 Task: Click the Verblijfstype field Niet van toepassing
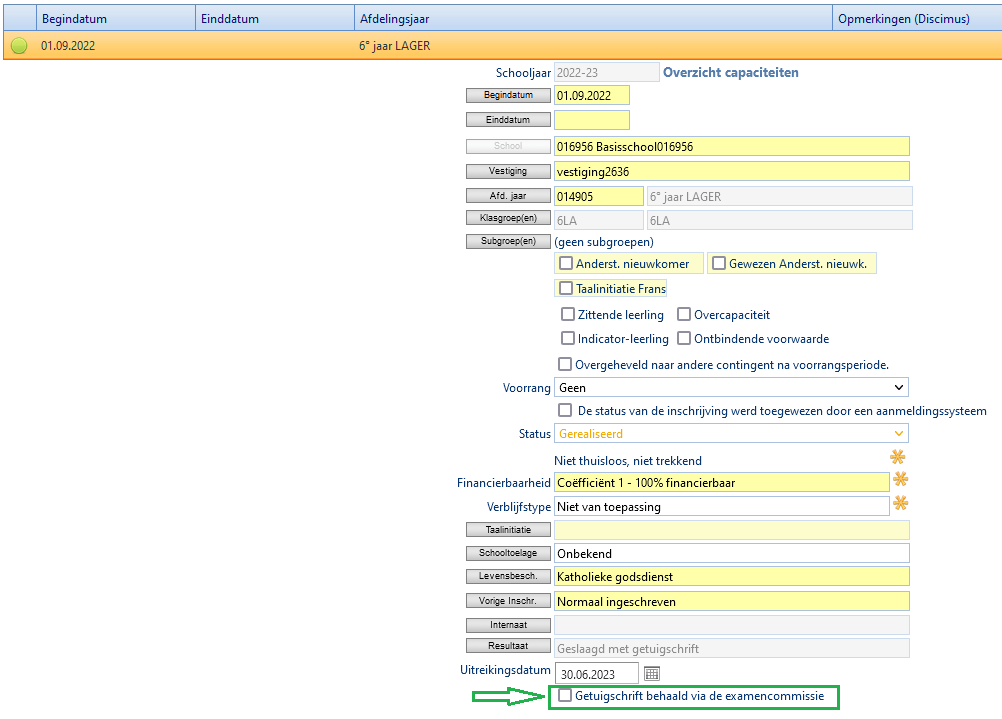point(721,506)
